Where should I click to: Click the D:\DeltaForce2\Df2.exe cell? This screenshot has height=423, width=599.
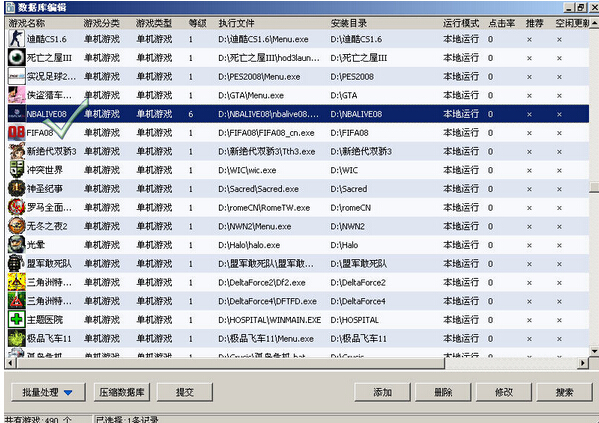coord(262,283)
